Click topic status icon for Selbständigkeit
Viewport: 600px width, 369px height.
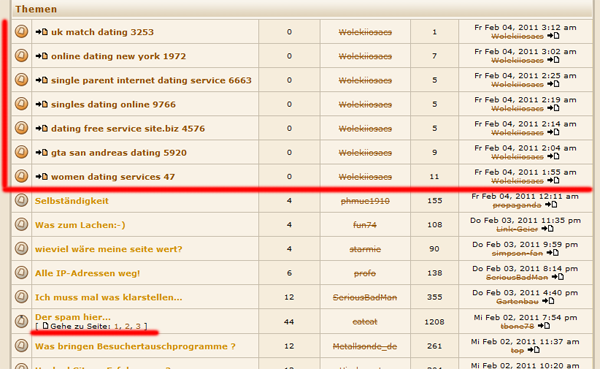(21, 200)
